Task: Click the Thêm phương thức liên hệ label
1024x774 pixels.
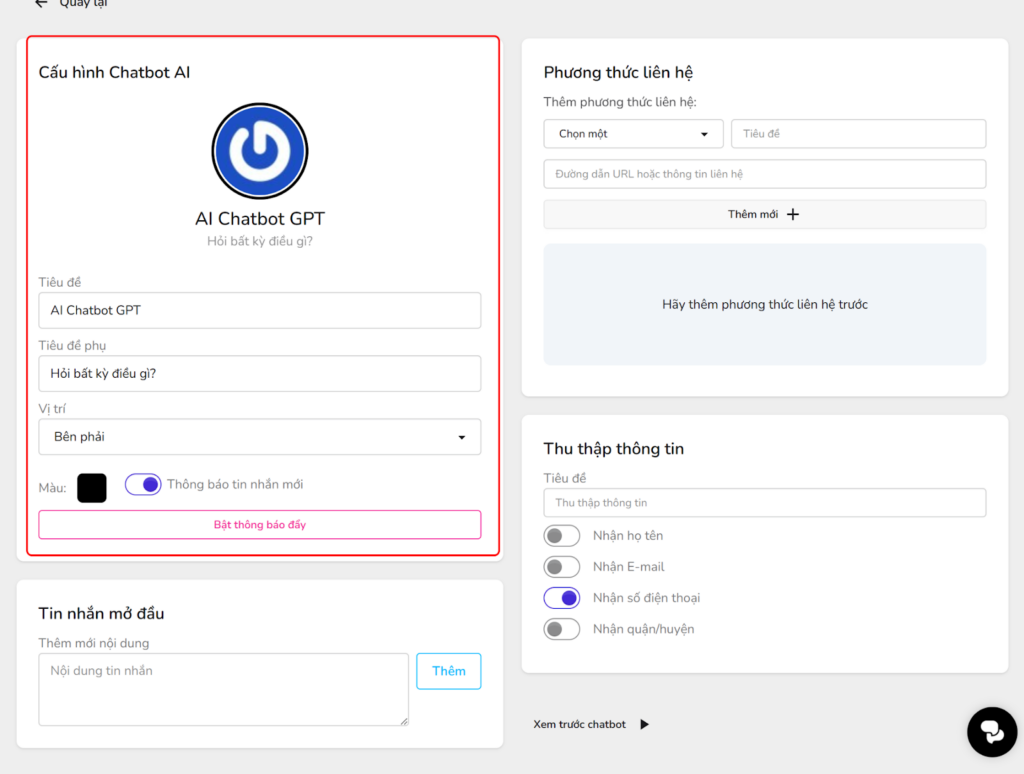Action: [620, 102]
